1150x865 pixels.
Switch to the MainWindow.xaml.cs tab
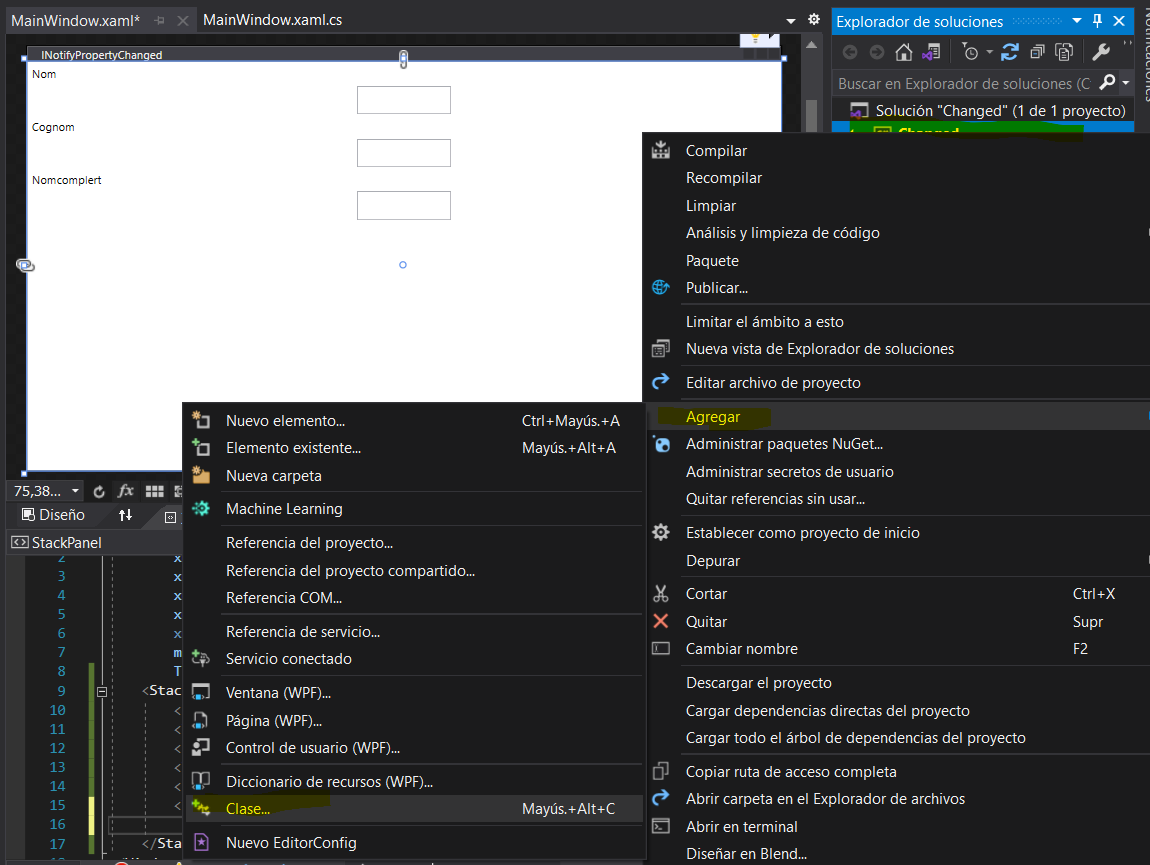click(272, 20)
